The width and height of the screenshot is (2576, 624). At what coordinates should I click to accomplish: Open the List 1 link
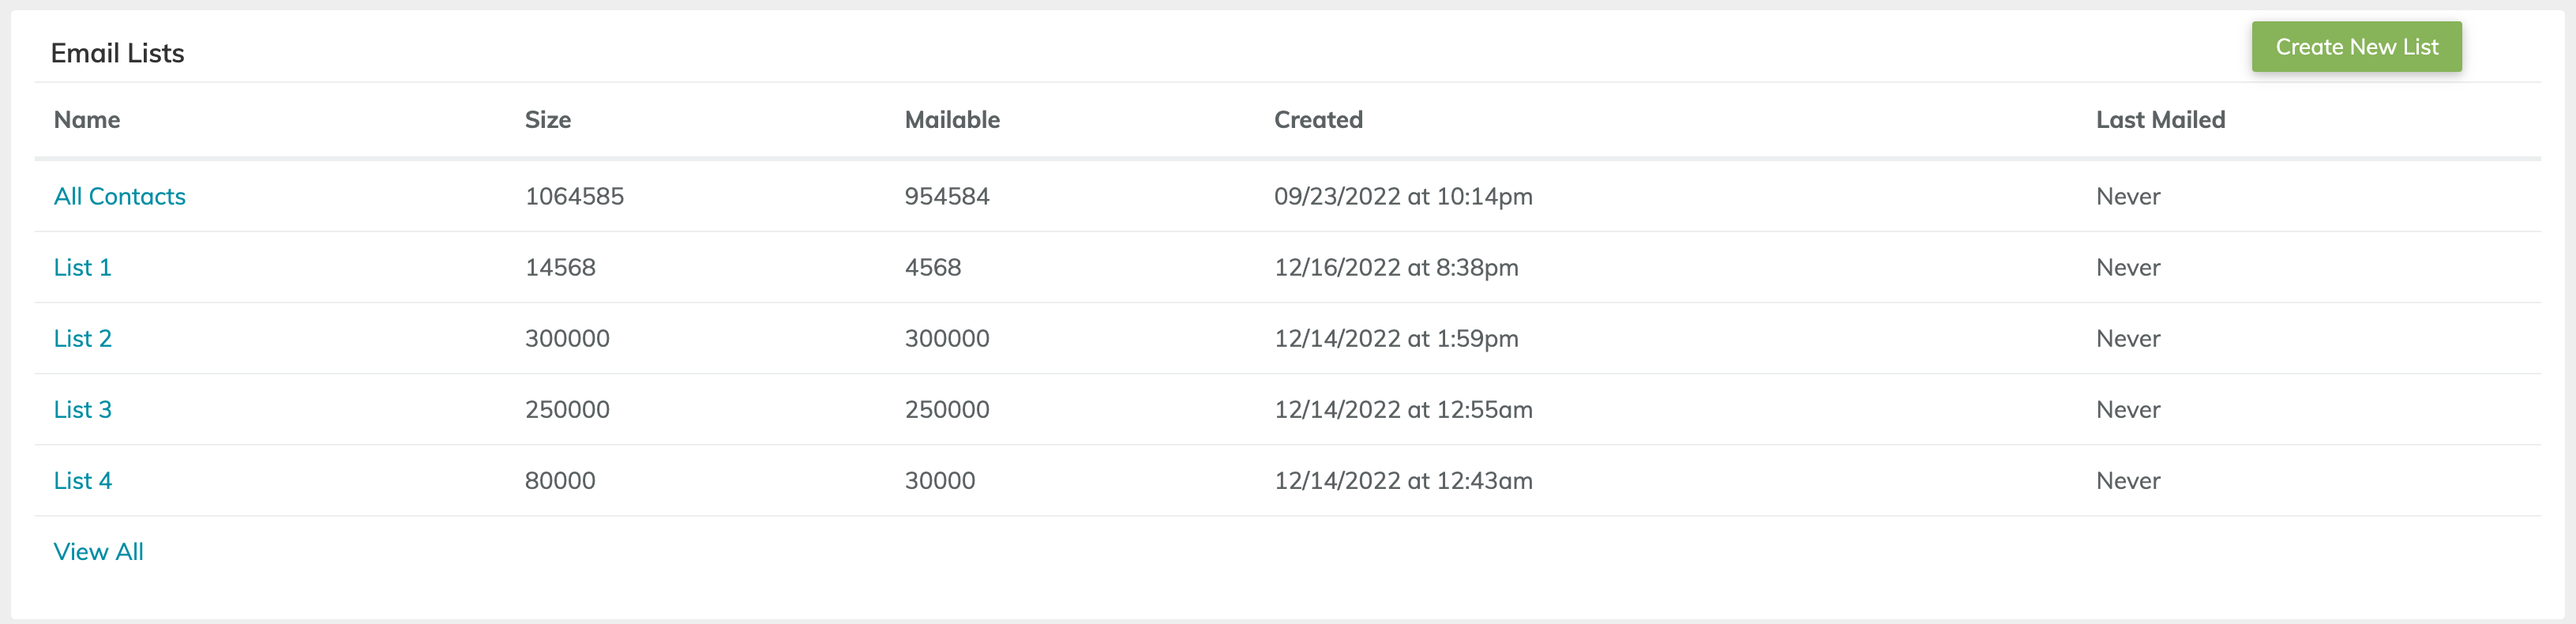[x=83, y=267]
